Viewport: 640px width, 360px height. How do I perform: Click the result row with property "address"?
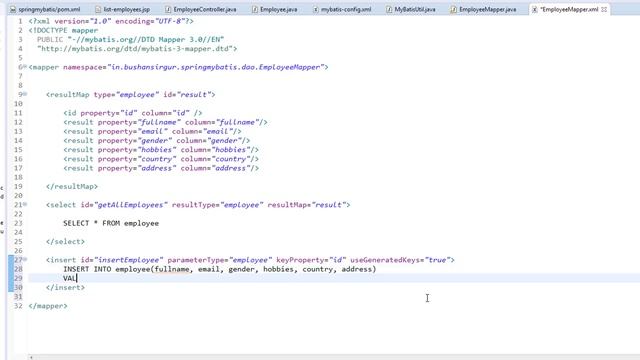pyautogui.click(x=161, y=168)
